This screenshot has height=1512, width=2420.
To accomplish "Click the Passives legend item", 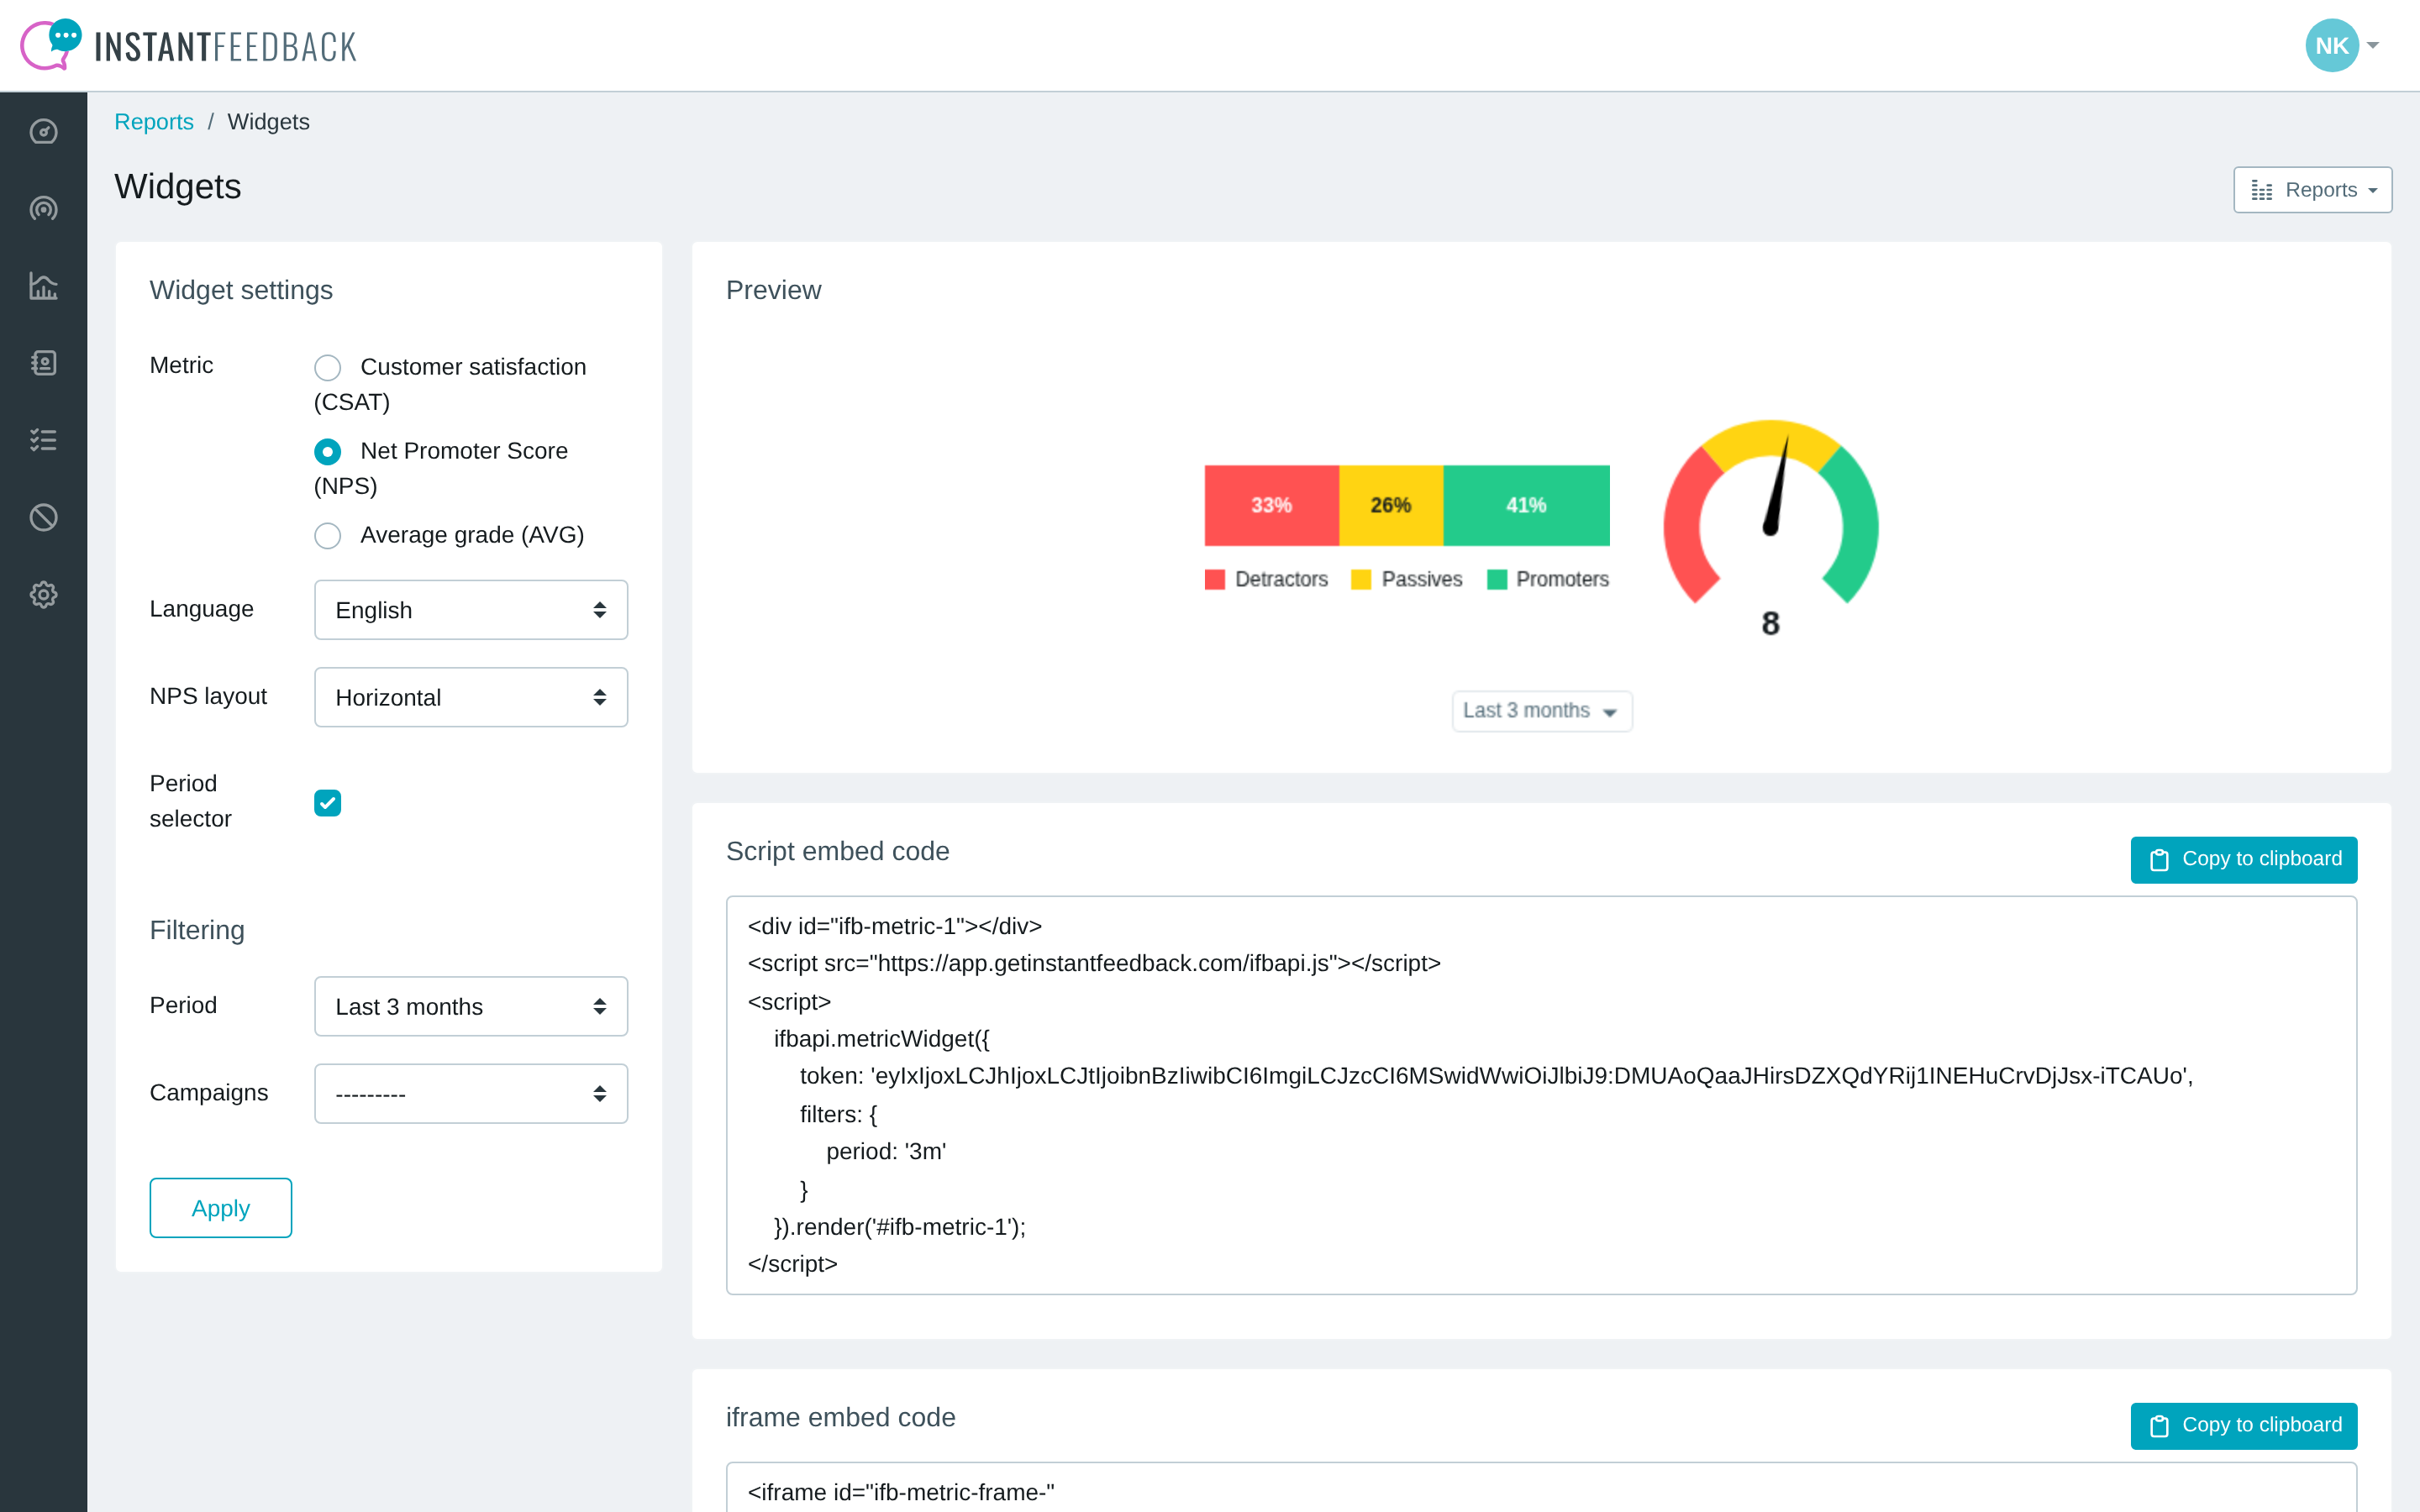I will [x=1406, y=579].
